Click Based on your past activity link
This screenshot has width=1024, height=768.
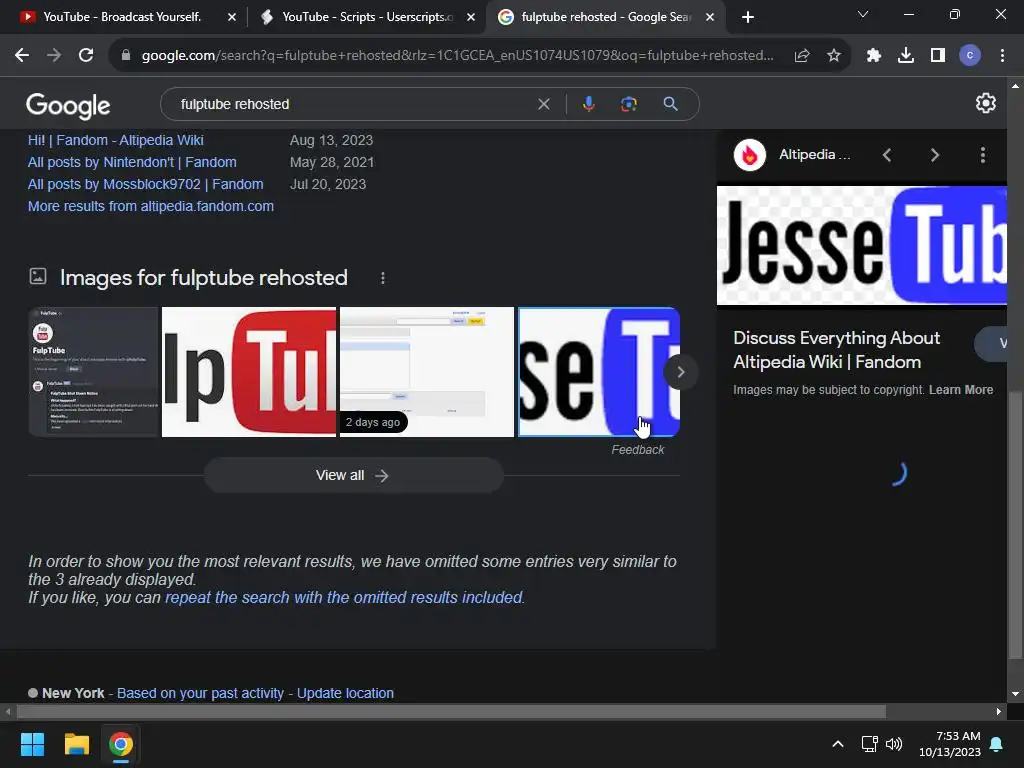200,694
